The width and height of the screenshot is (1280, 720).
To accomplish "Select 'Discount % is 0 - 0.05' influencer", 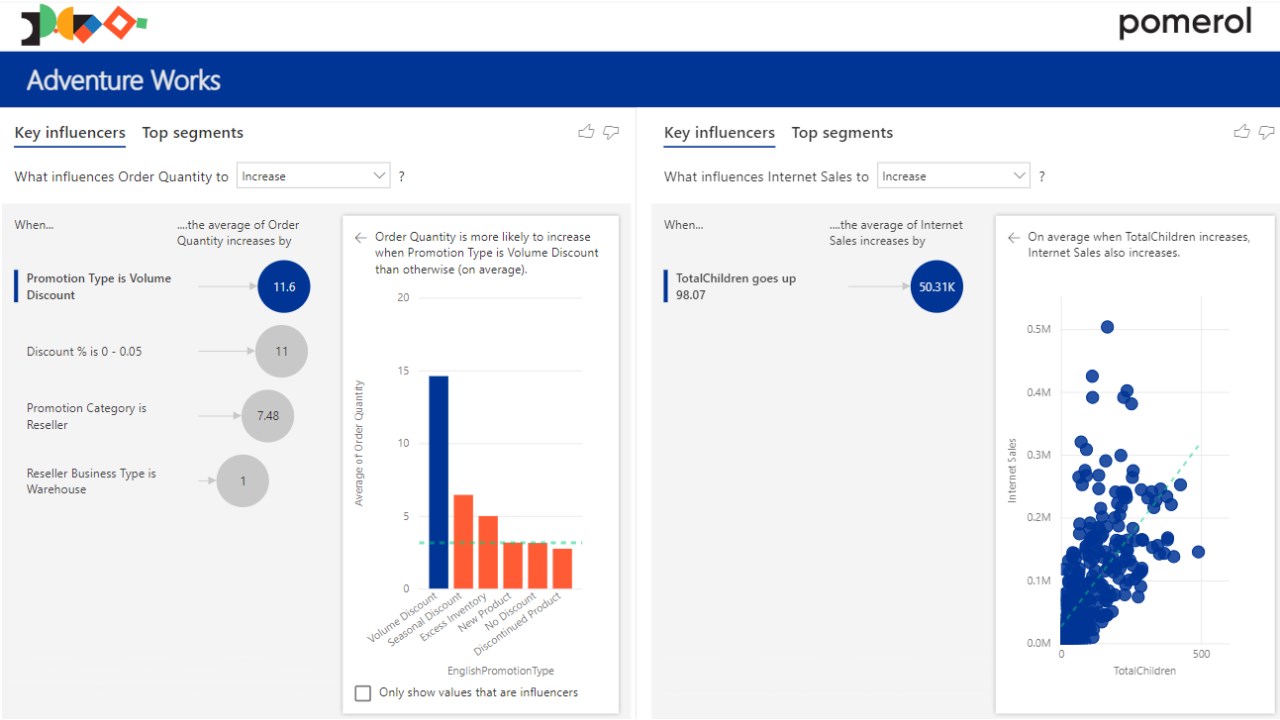I will tap(84, 352).
